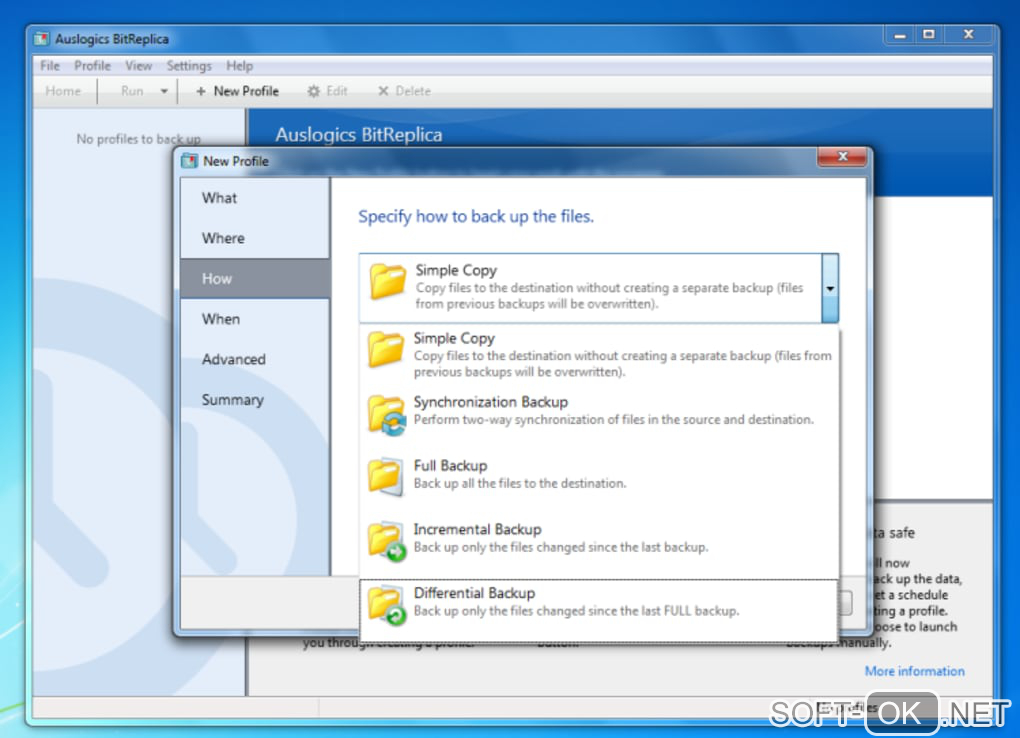
Task: Minimize the Auslogics BitReplica window
Action: click(900, 35)
